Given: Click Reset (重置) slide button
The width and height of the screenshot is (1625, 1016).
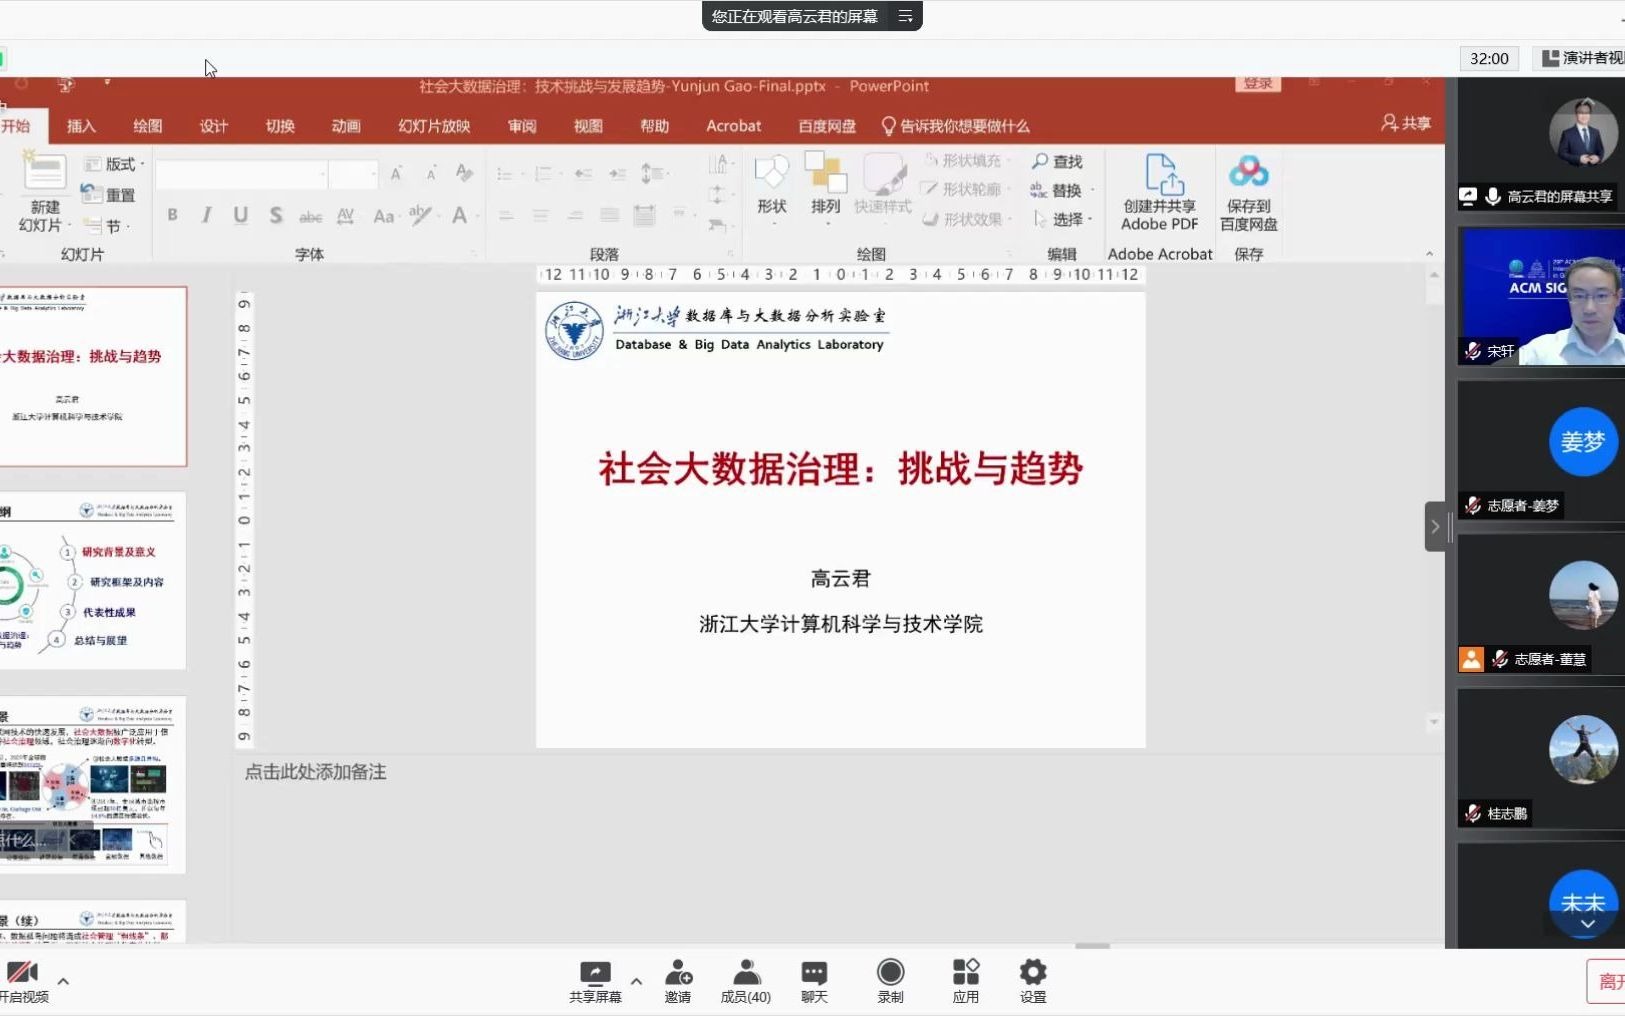Looking at the screenshot, I should pos(108,195).
